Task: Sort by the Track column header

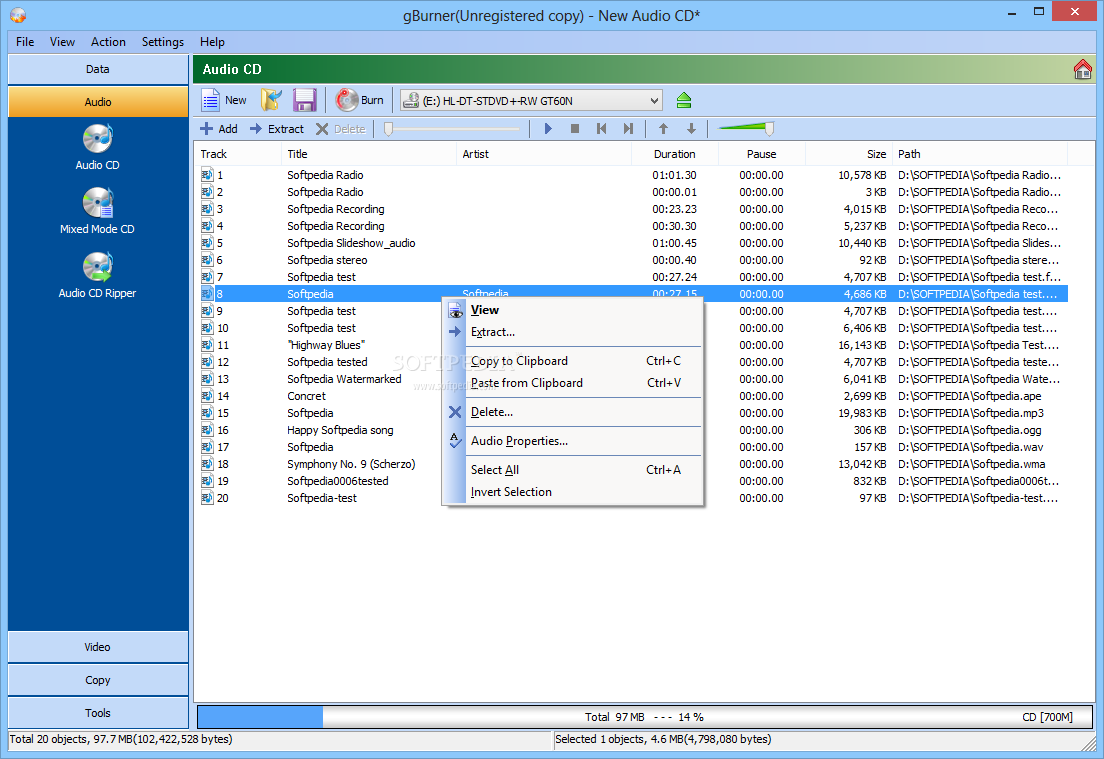Action: tap(237, 154)
